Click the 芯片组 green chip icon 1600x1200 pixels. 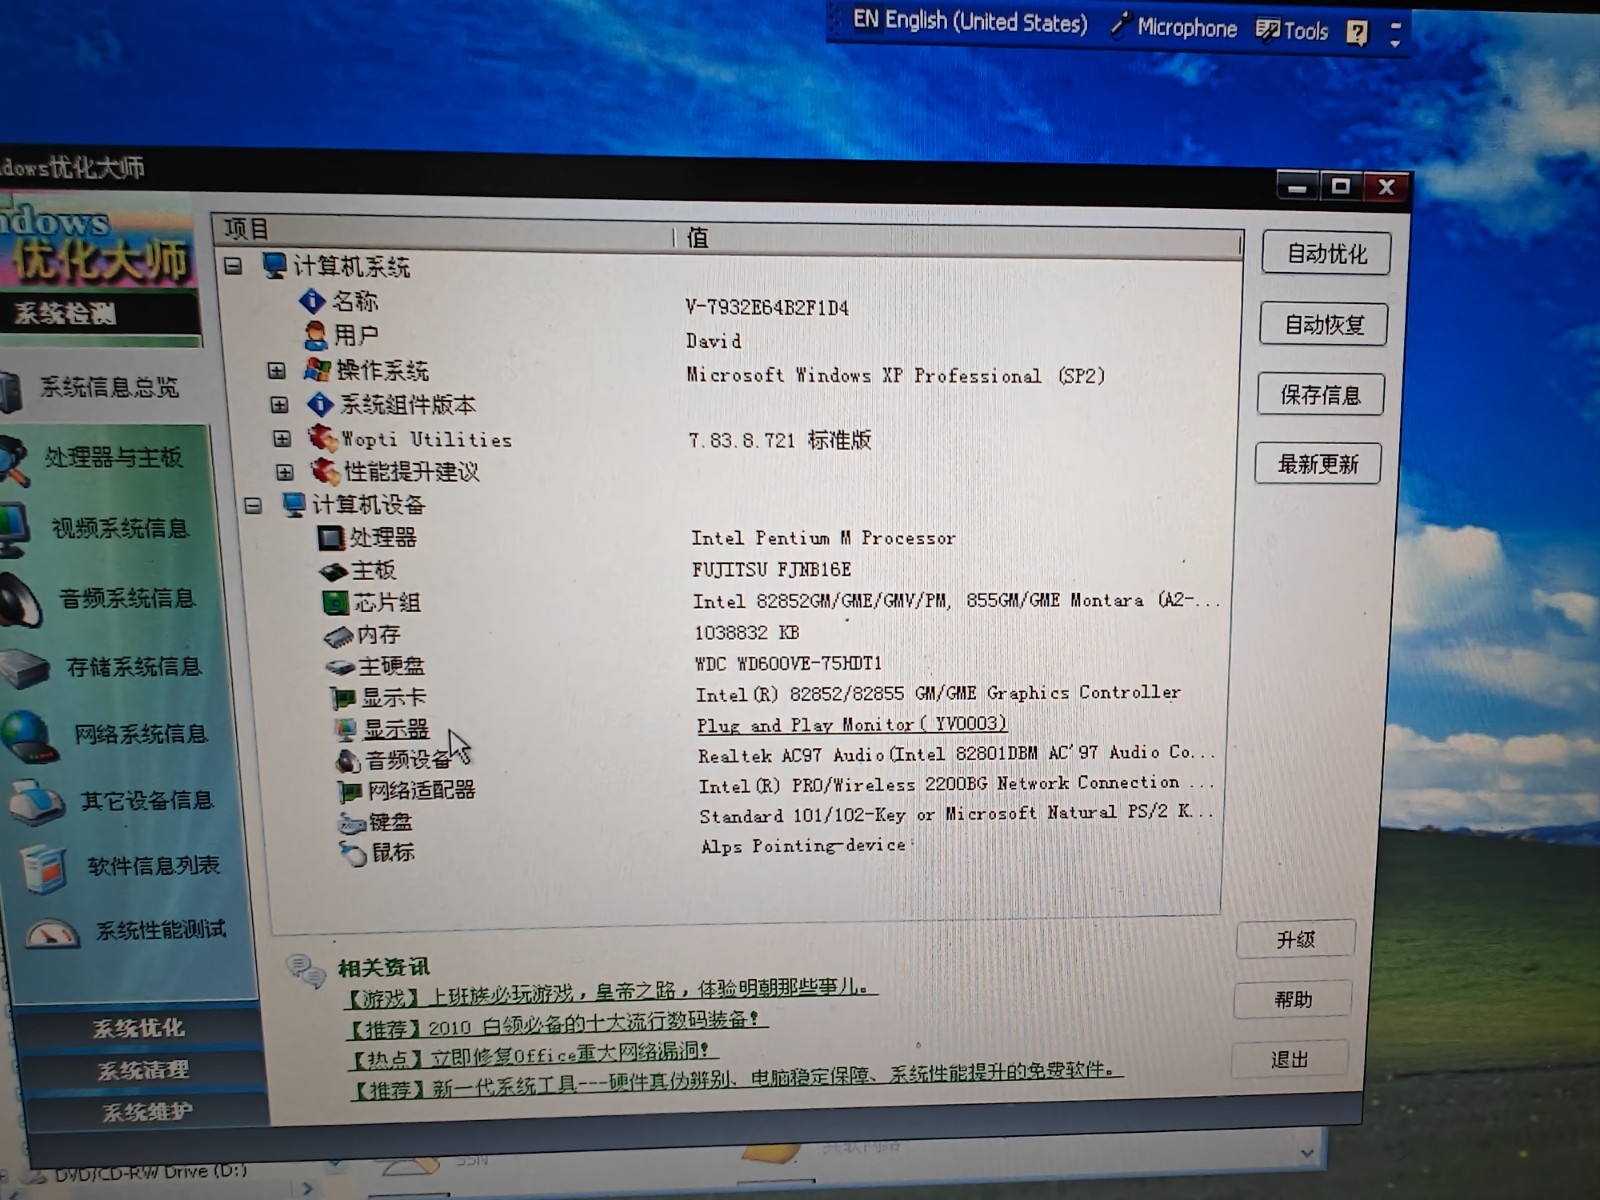(x=334, y=602)
